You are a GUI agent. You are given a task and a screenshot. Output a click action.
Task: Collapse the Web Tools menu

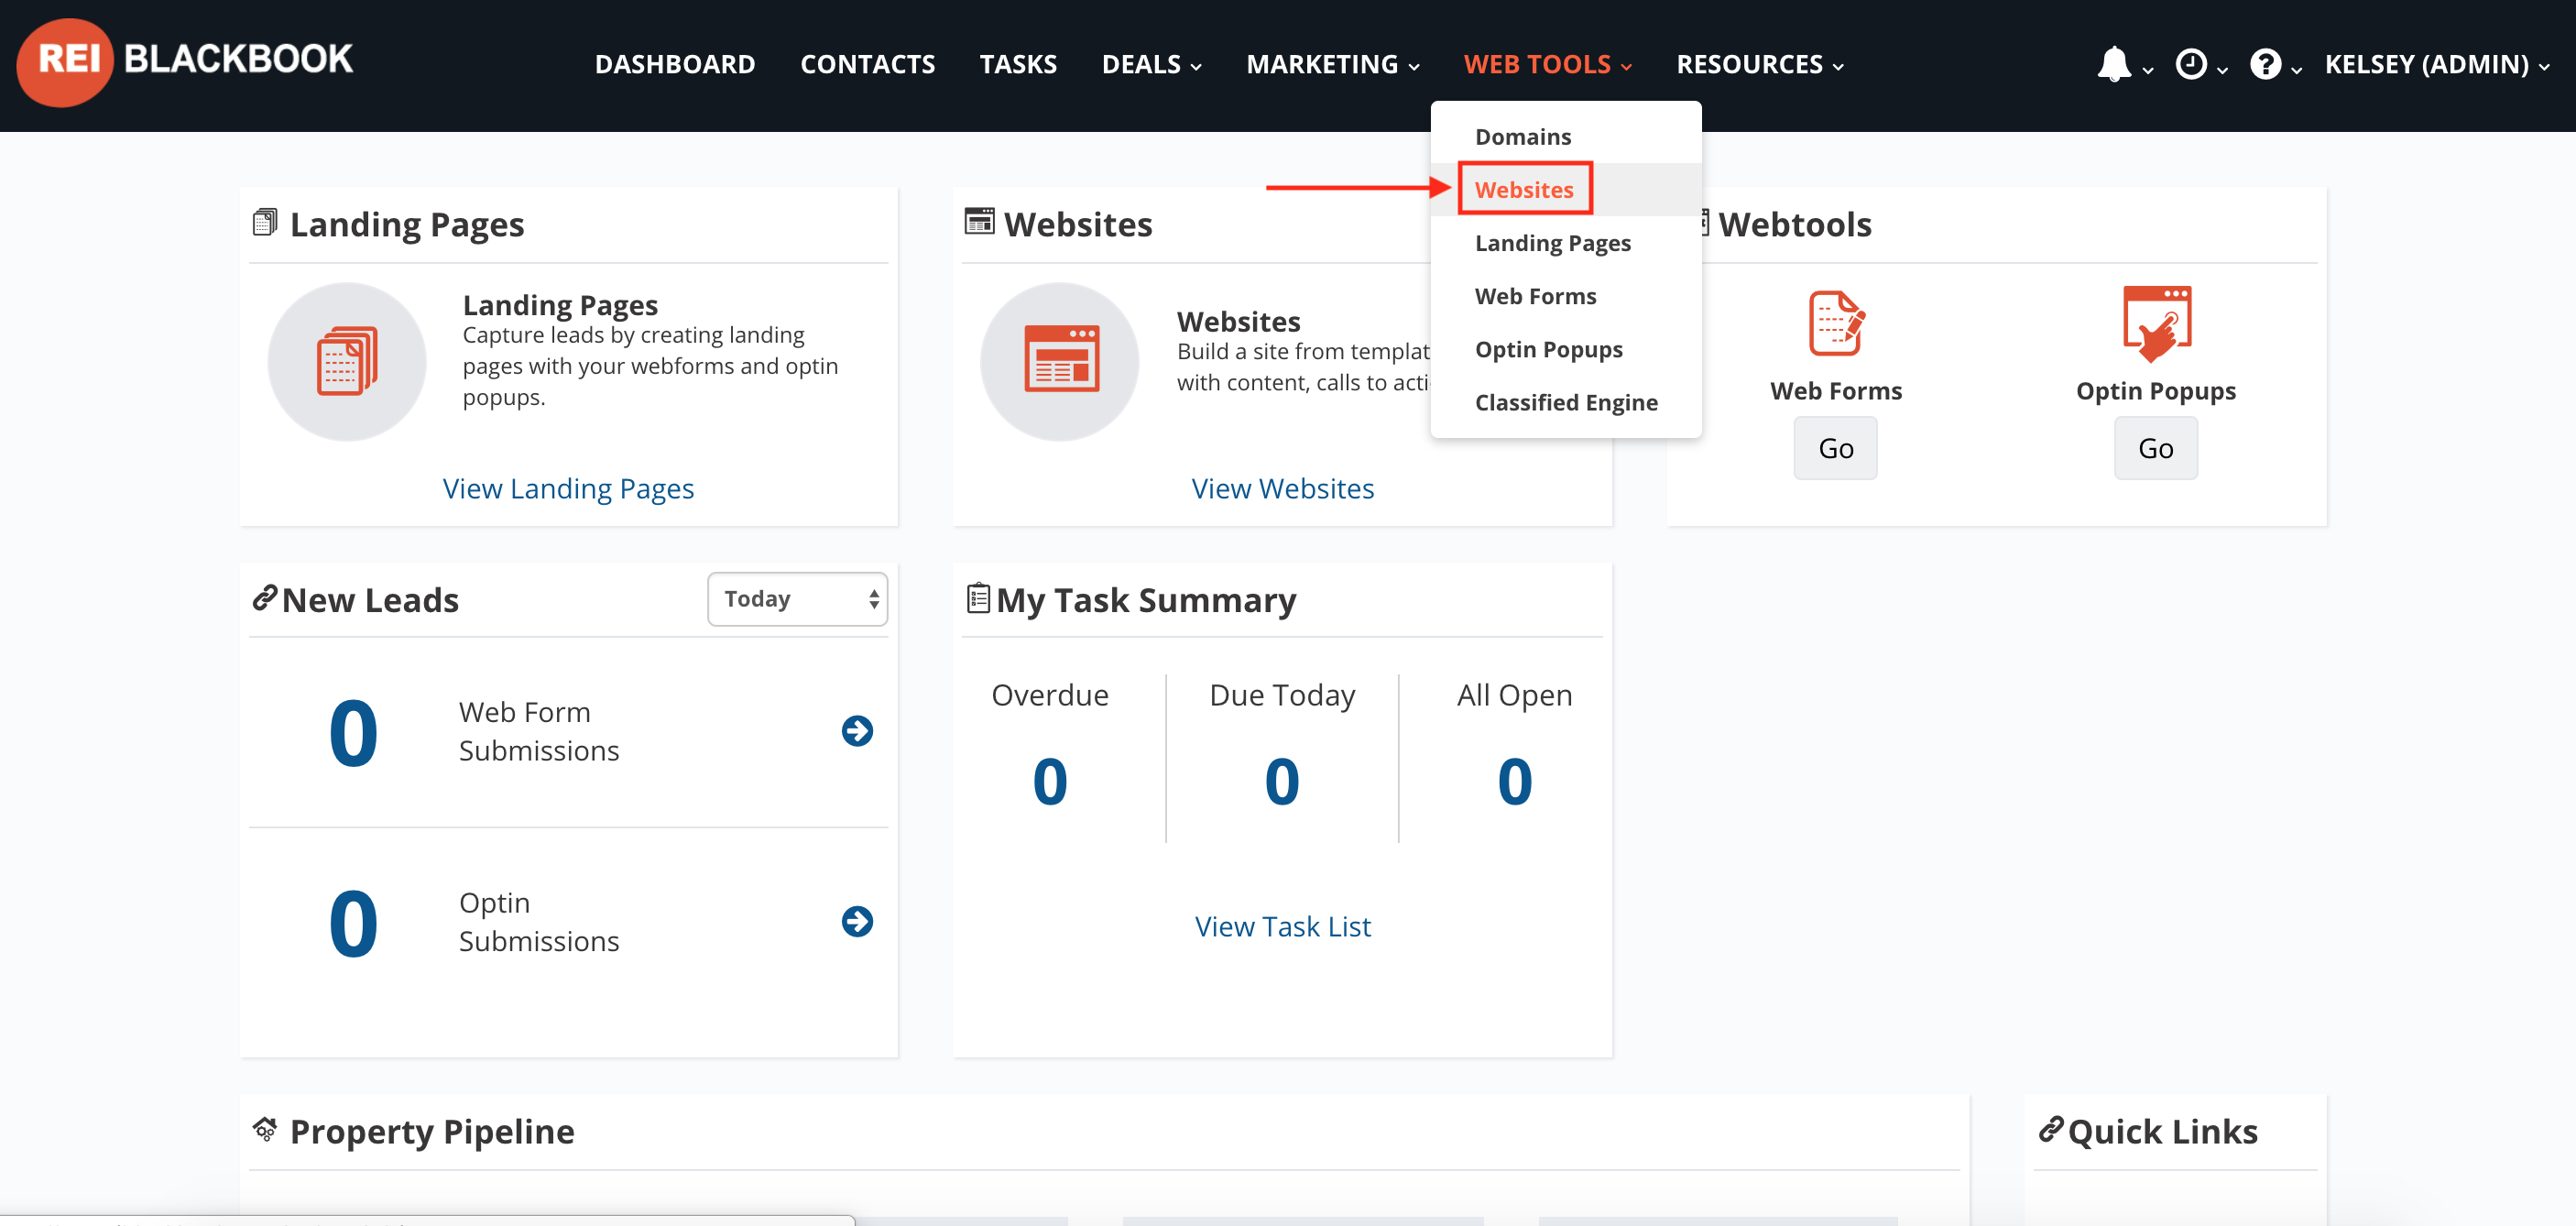(x=1547, y=64)
